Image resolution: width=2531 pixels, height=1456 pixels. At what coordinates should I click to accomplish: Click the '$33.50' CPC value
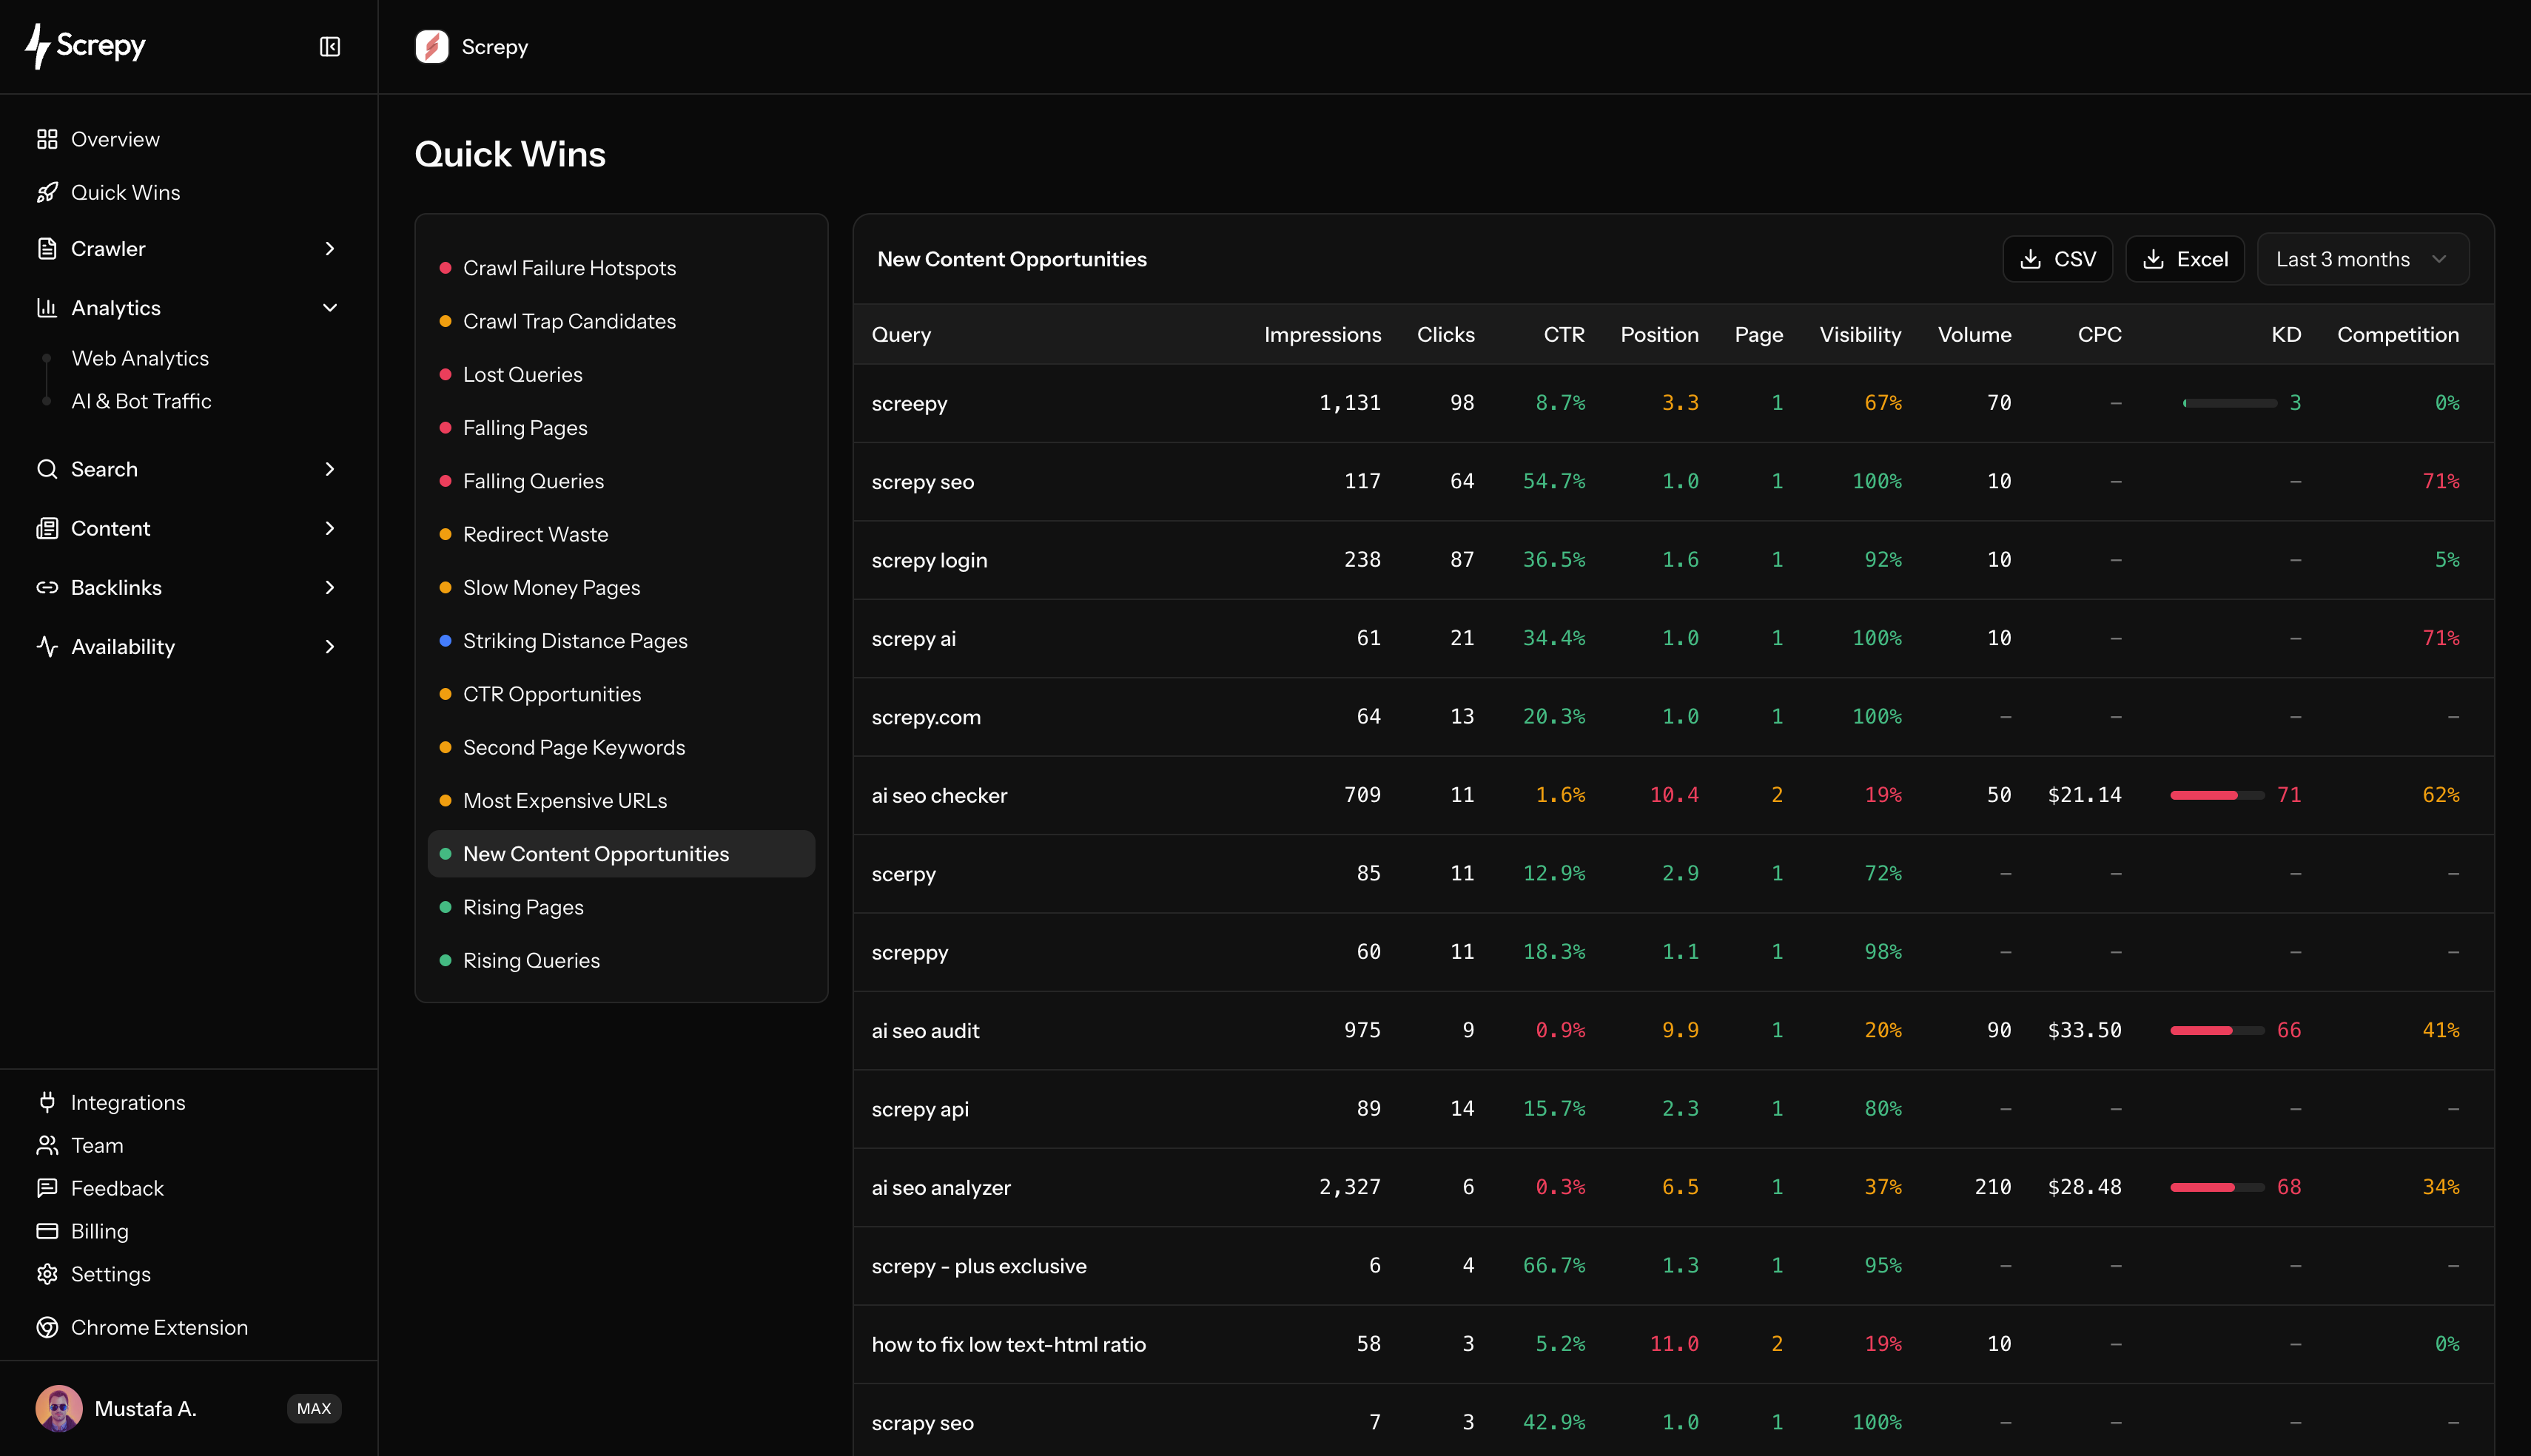pyautogui.click(x=2084, y=1030)
